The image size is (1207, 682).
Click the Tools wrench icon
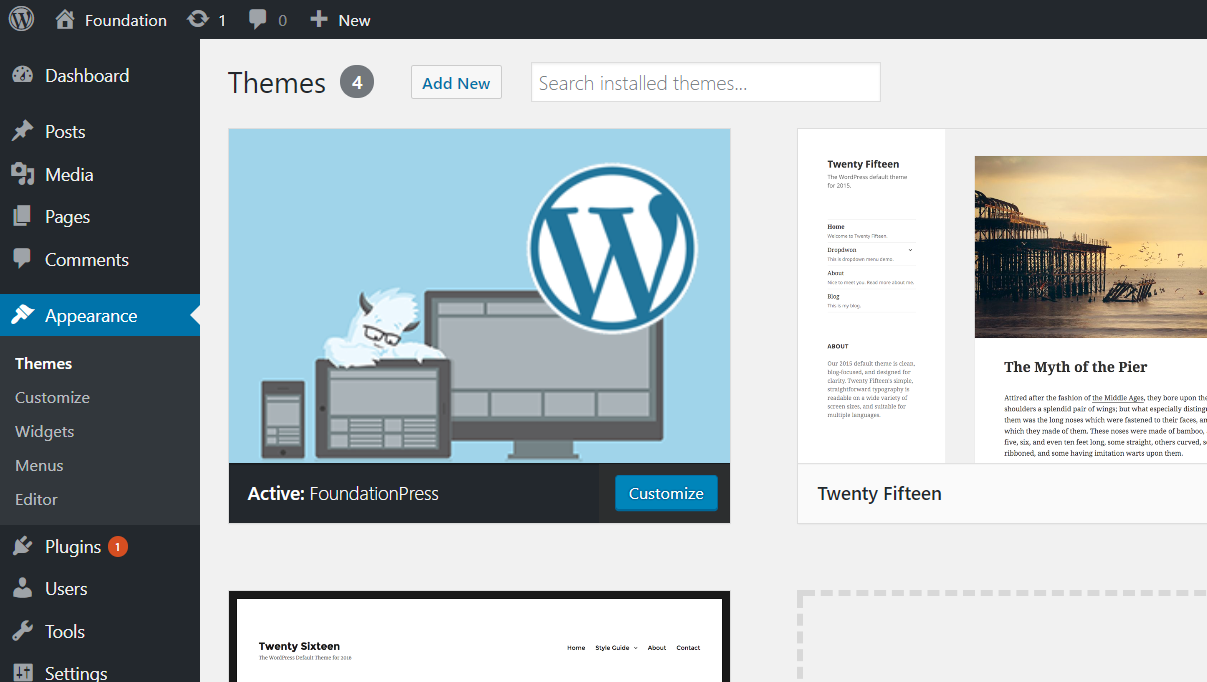22,632
